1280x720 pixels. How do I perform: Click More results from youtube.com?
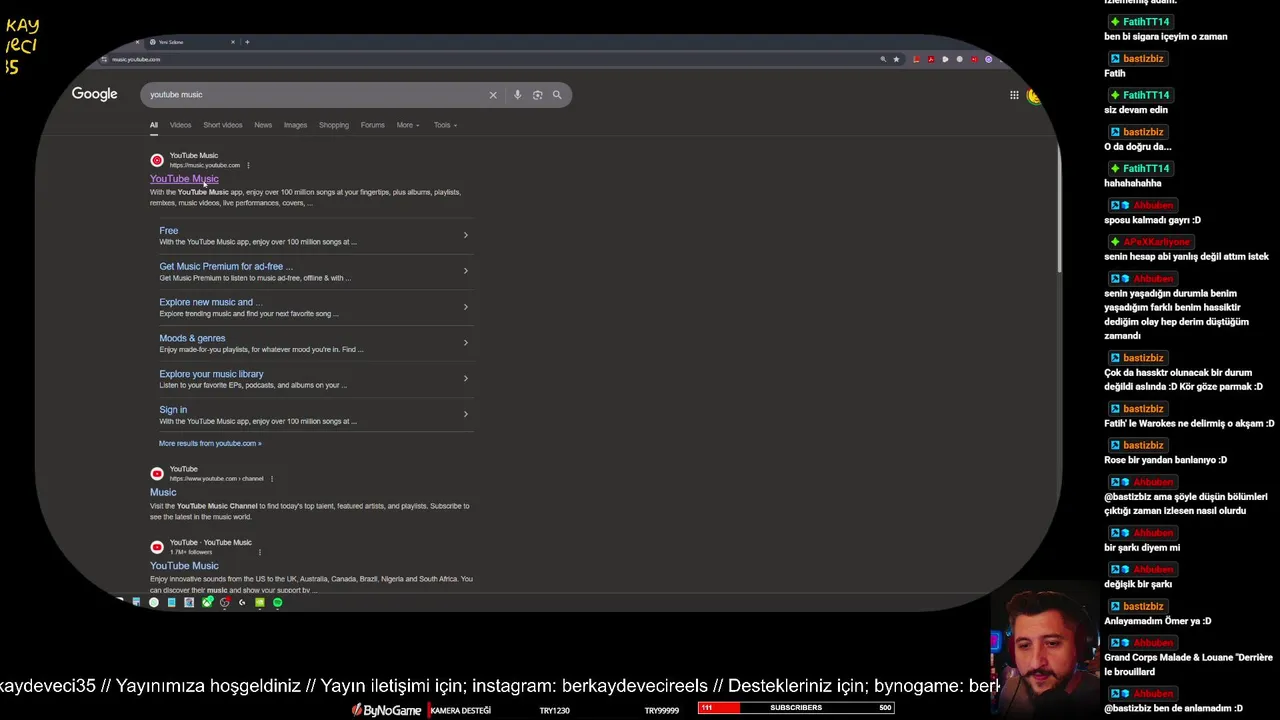point(210,443)
